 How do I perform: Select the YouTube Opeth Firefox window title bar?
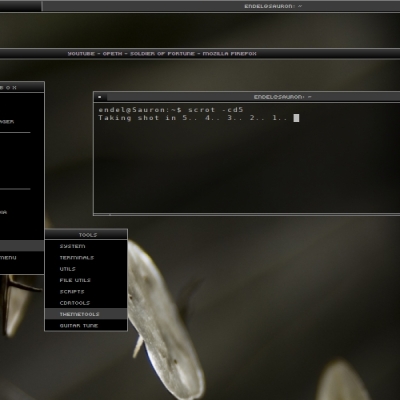pos(200,54)
